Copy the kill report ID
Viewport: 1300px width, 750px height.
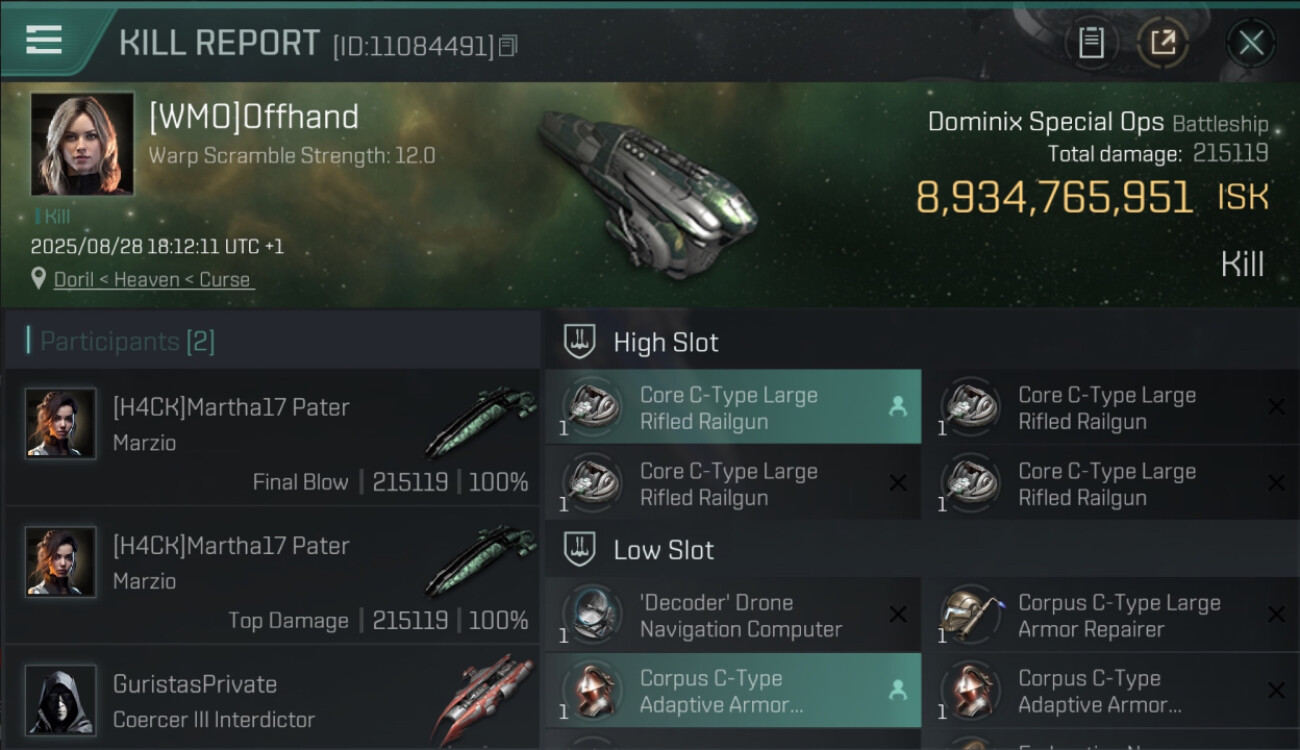pyautogui.click(x=508, y=46)
